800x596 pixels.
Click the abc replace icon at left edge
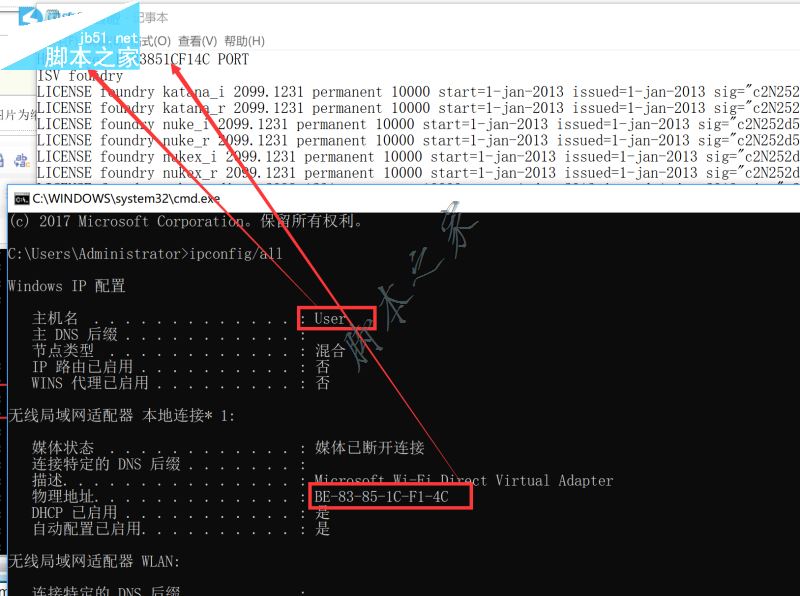pyautogui.click(x=22, y=161)
